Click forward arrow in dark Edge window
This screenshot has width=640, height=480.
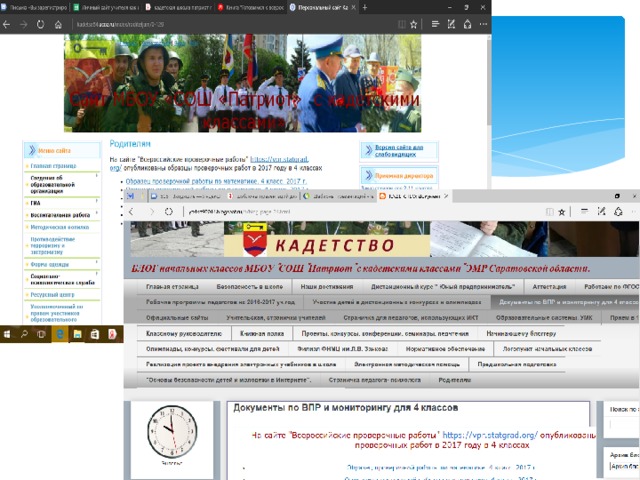coord(24,24)
